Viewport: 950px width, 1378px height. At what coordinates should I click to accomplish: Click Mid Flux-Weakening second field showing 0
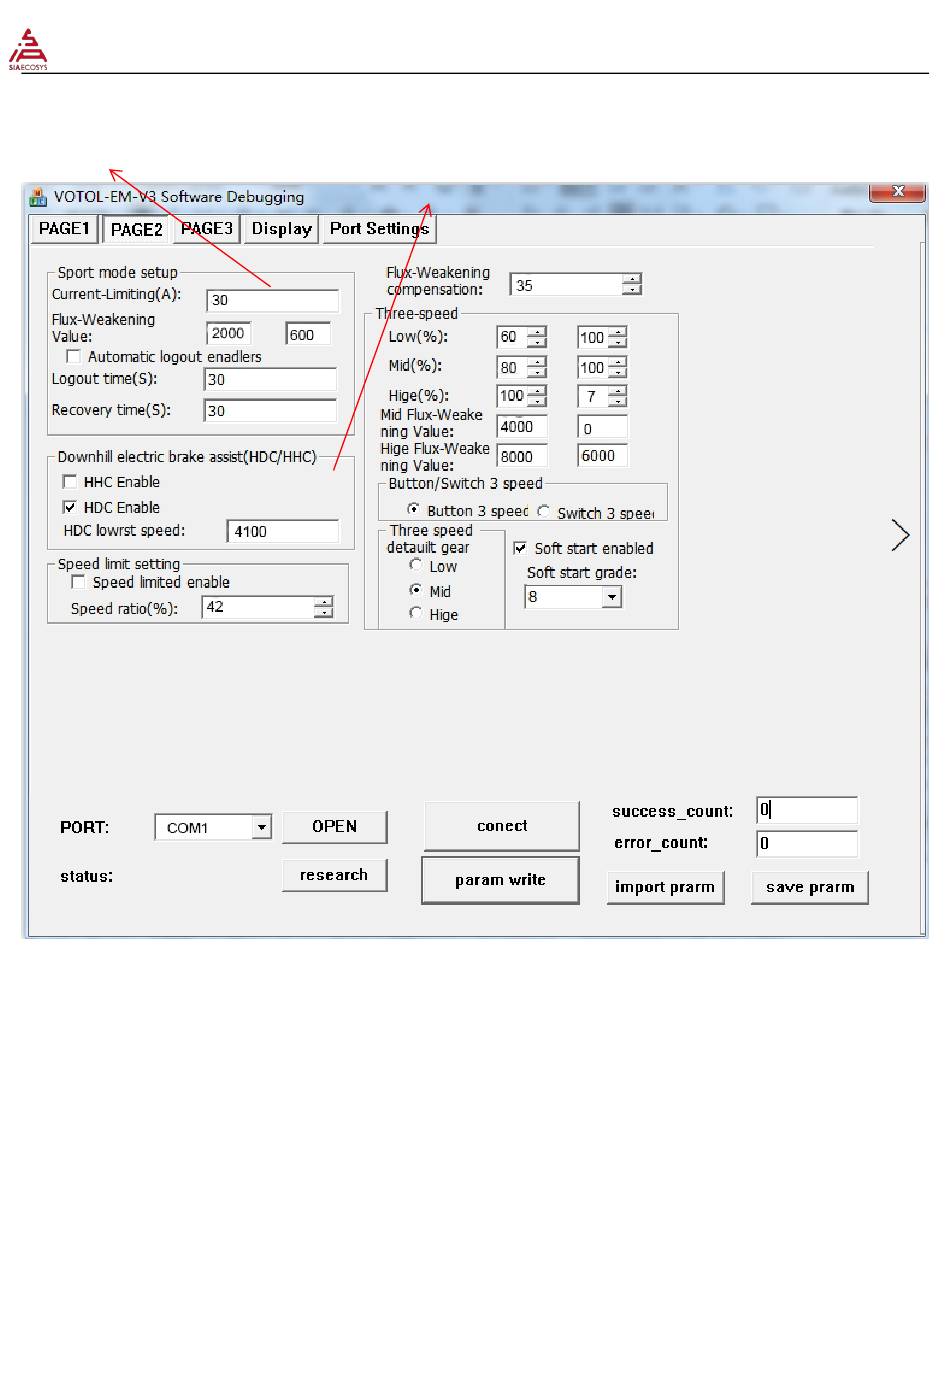click(x=603, y=428)
